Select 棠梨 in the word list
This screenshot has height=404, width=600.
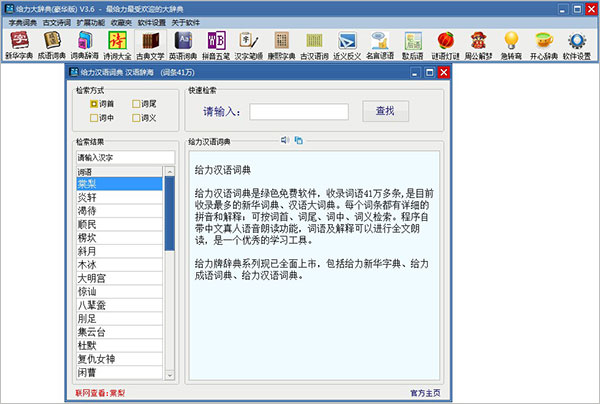coord(119,184)
